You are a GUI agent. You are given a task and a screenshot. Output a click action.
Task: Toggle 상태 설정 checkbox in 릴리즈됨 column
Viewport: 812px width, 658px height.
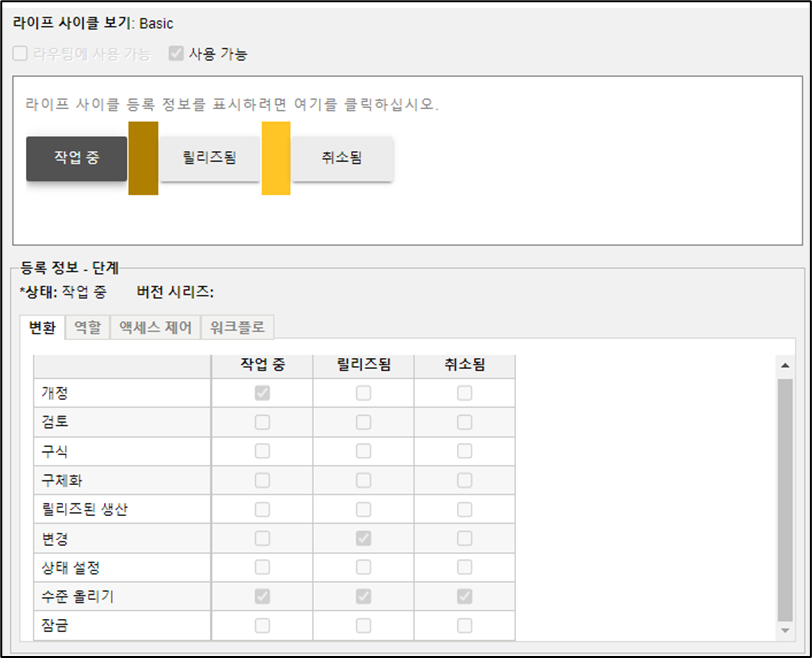click(364, 567)
